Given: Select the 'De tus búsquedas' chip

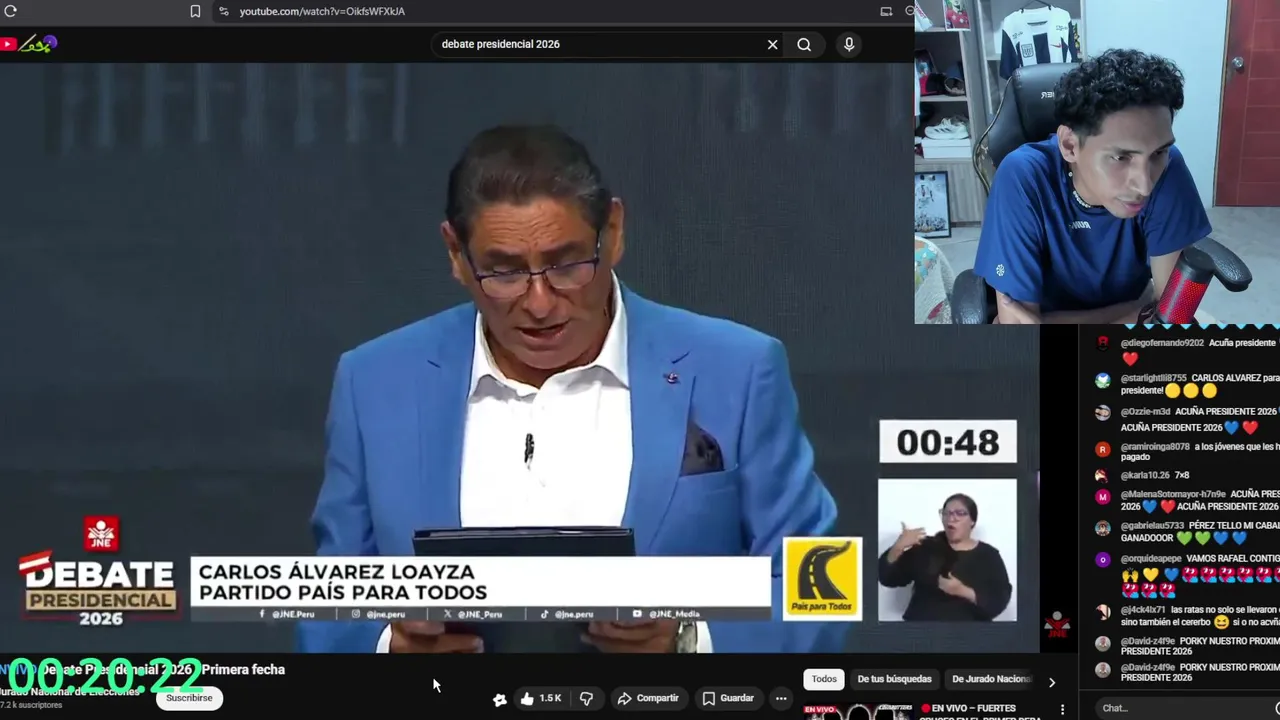Looking at the screenshot, I should tap(894, 679).
